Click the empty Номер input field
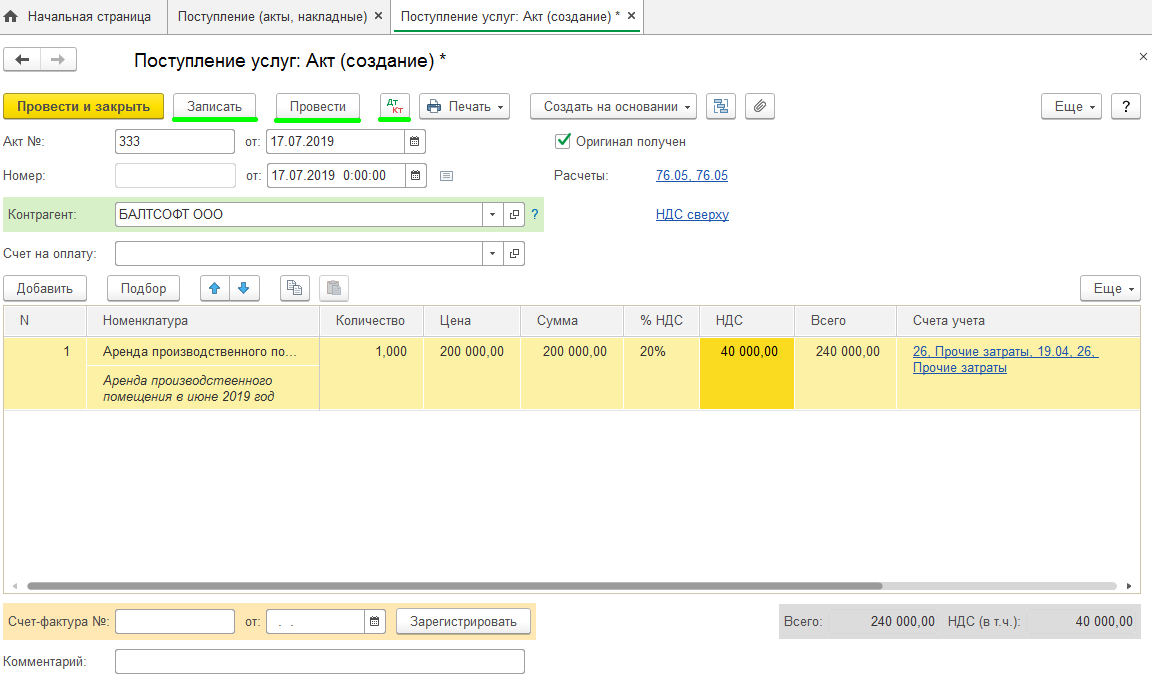This screenshot has width=1152, height=680. 175,176
